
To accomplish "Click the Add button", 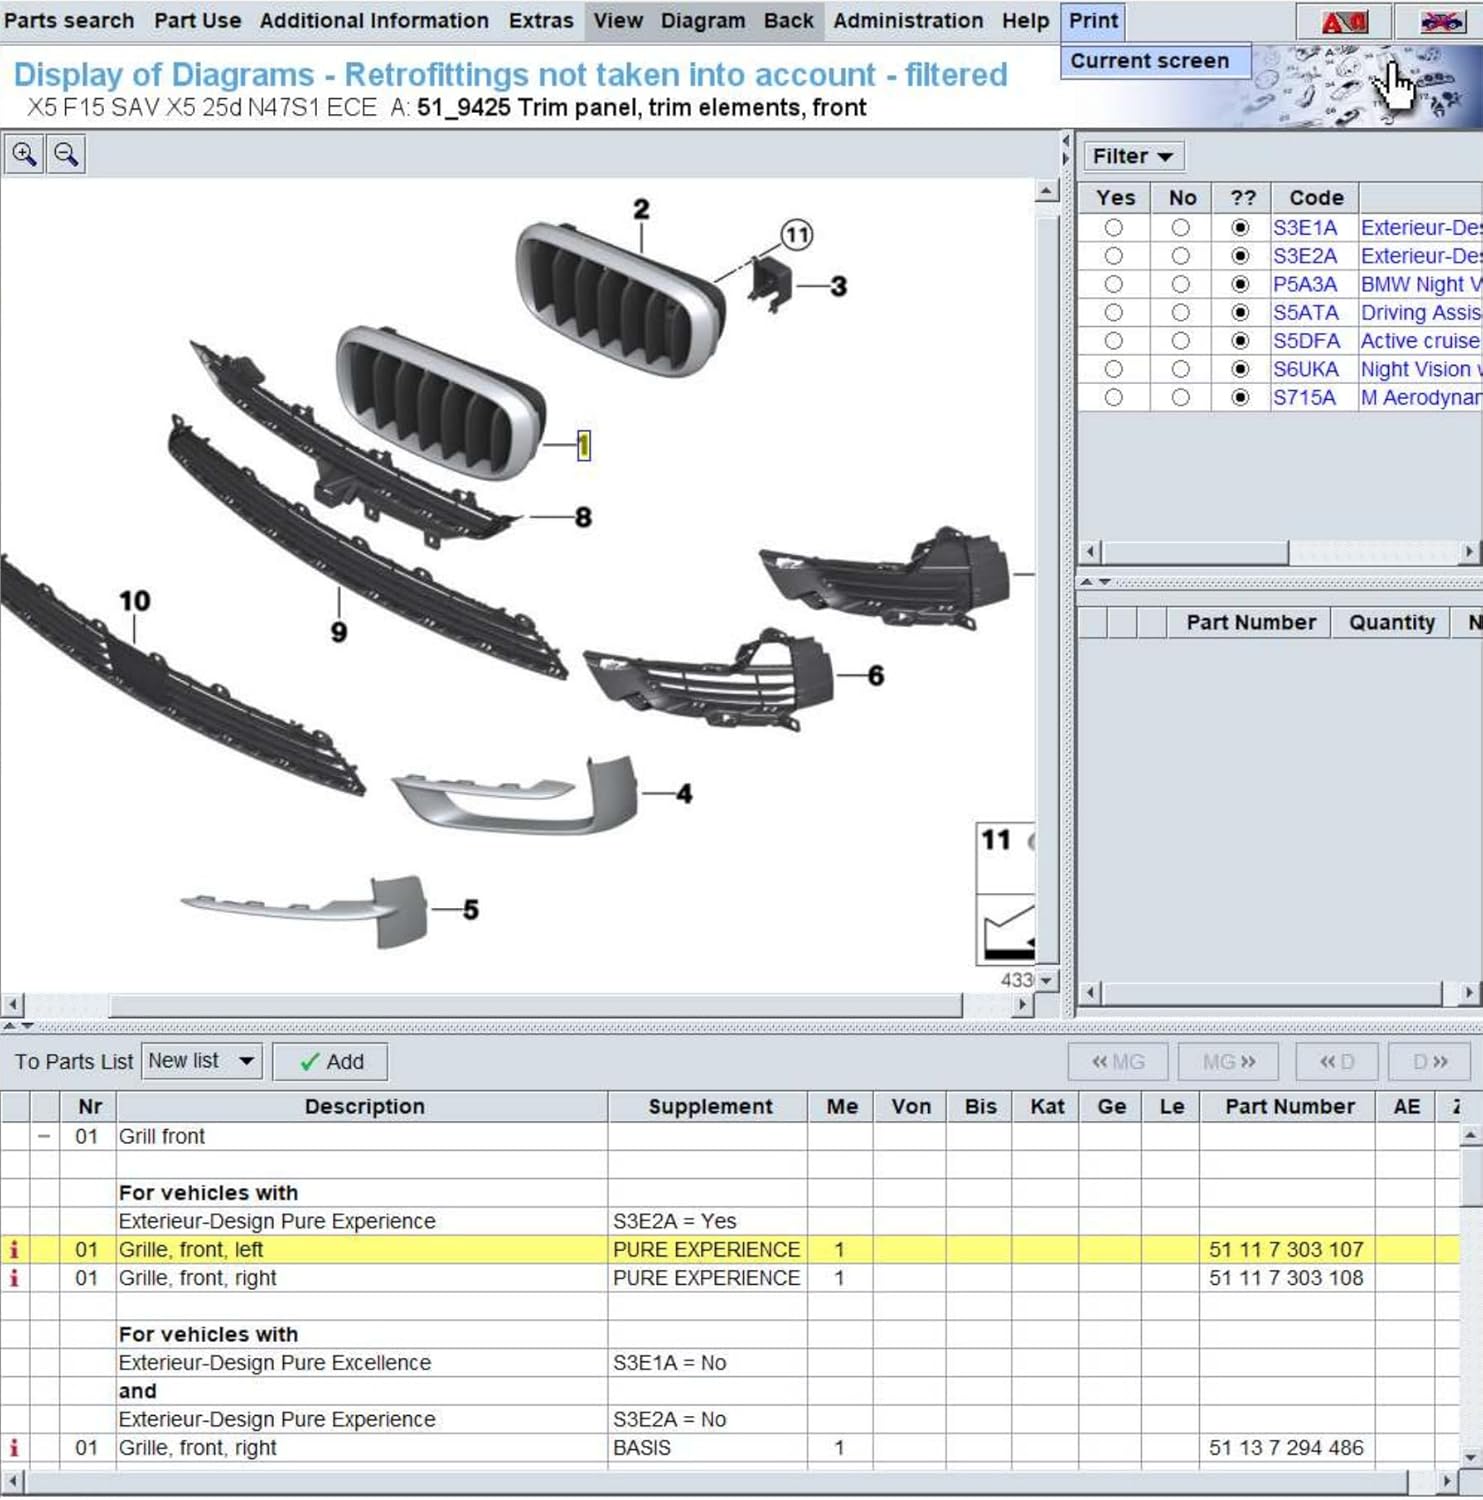I will point(331,1062).
